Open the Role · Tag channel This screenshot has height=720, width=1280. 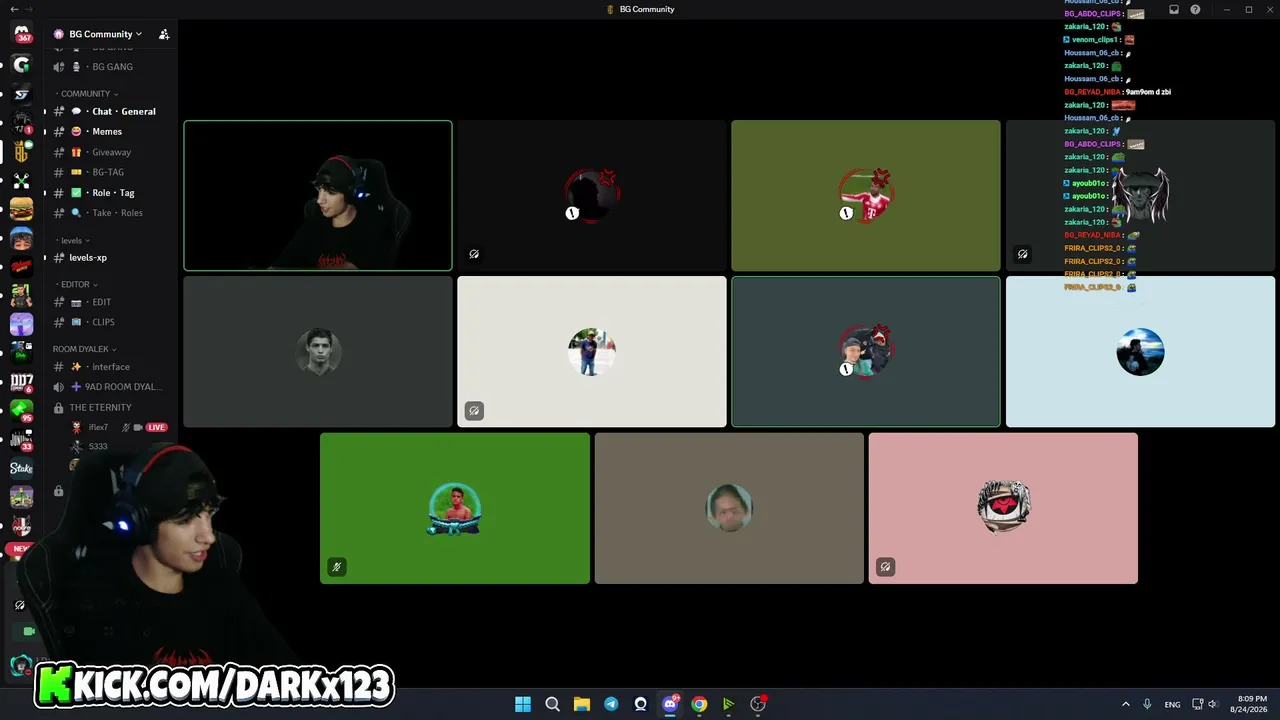(111, 193)
